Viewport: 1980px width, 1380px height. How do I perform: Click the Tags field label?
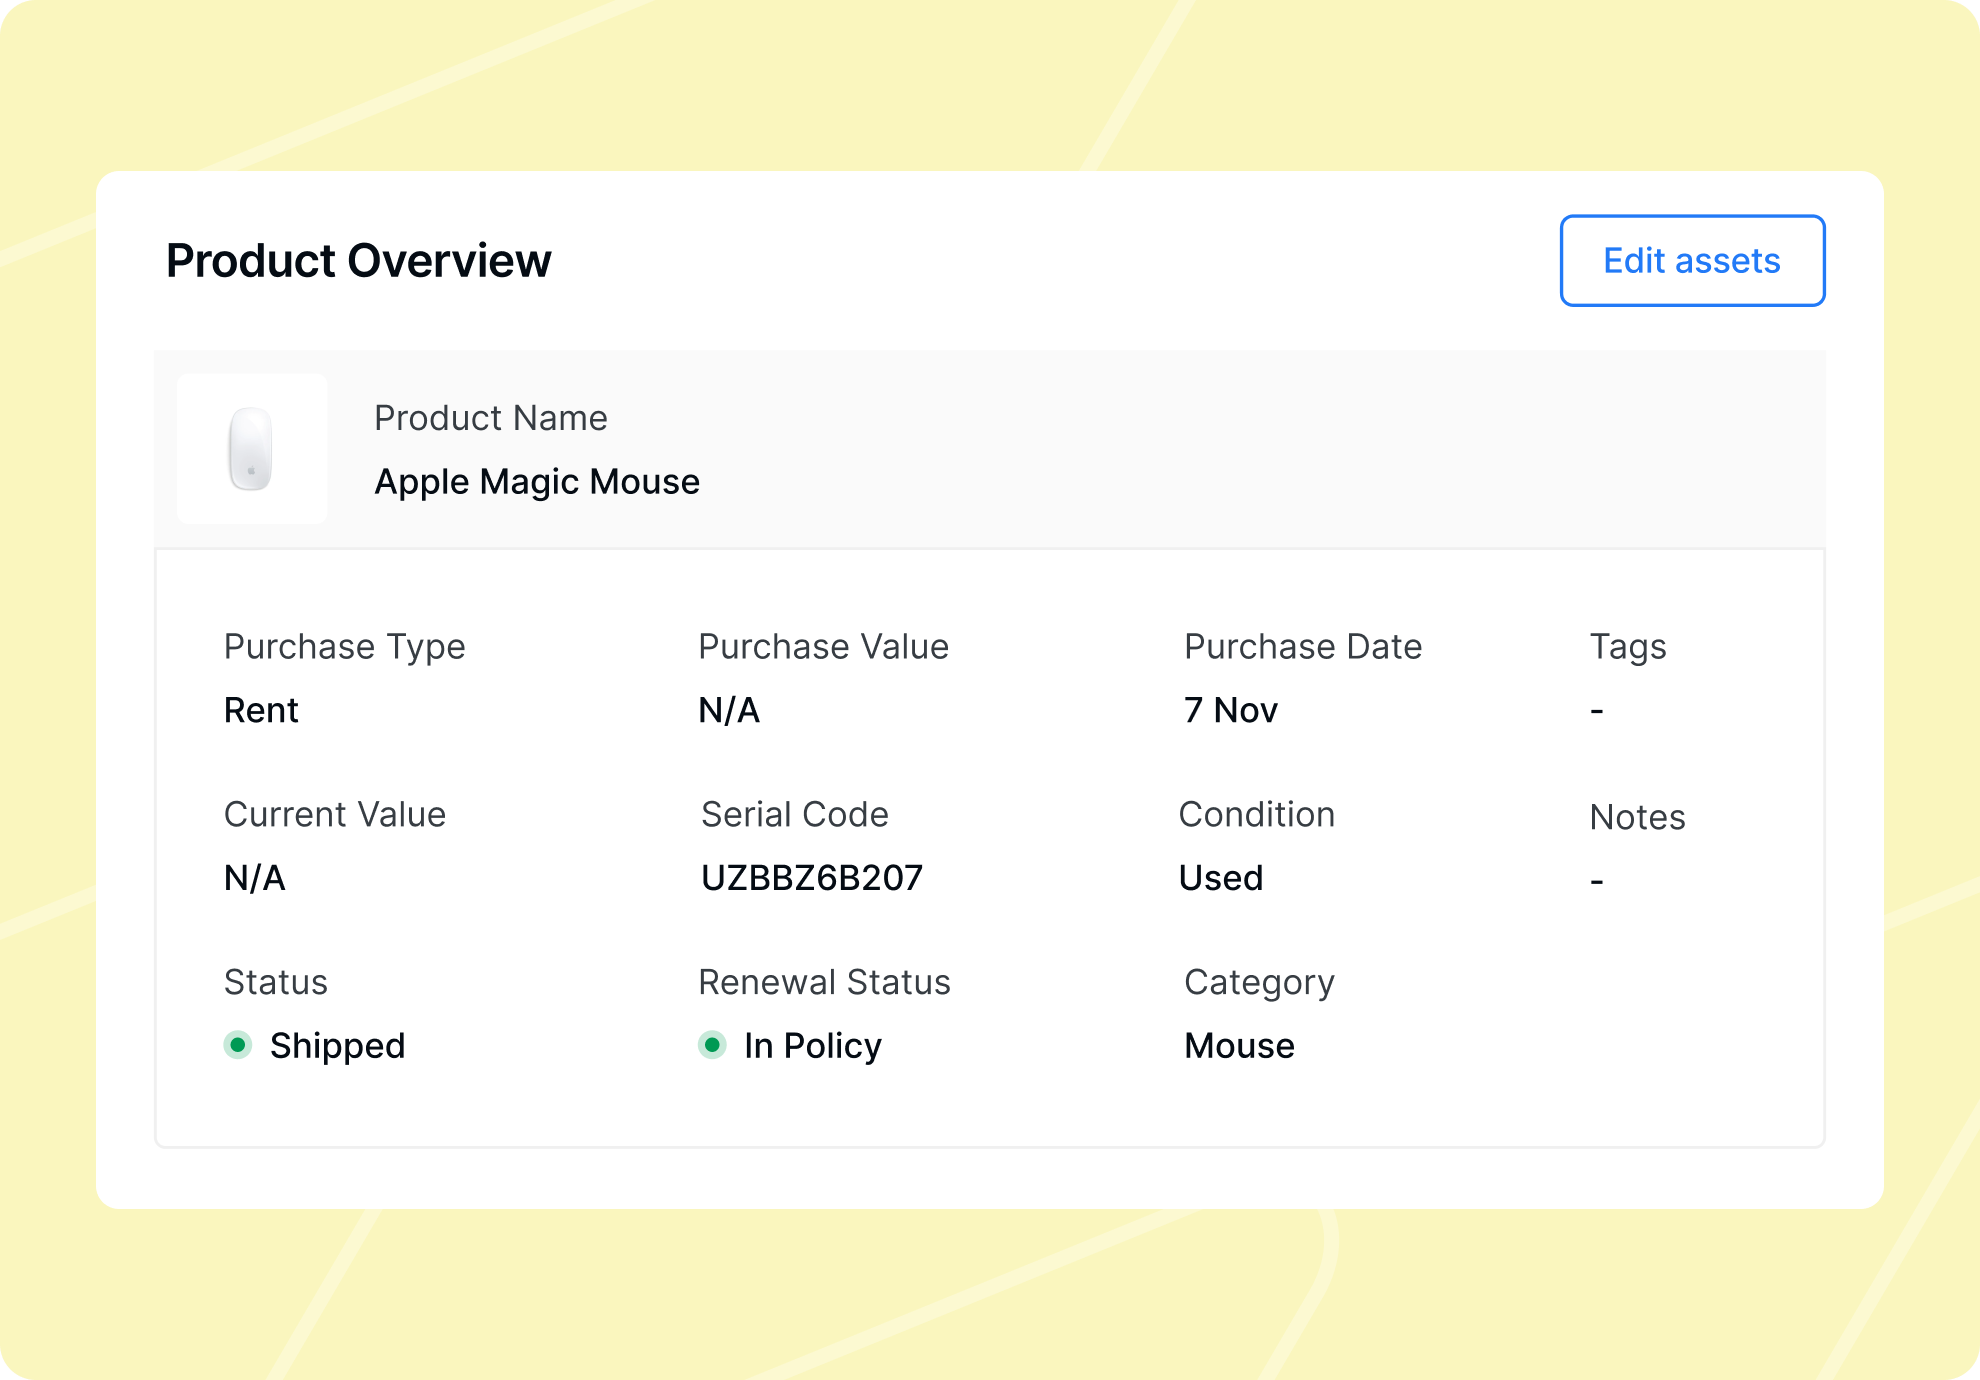1628,647
